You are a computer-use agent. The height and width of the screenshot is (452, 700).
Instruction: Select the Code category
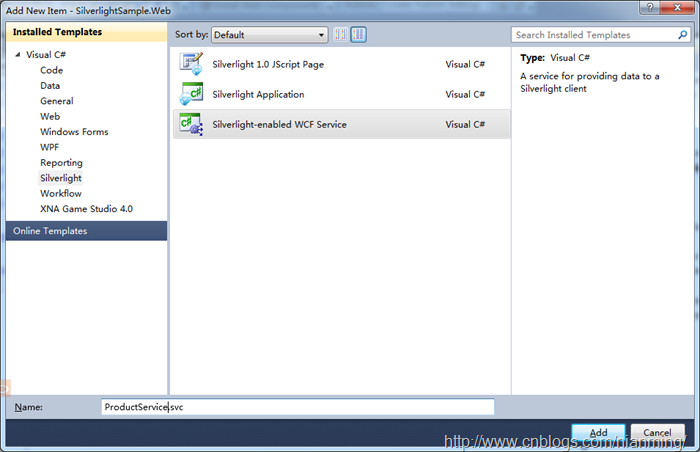coord(51,70)
